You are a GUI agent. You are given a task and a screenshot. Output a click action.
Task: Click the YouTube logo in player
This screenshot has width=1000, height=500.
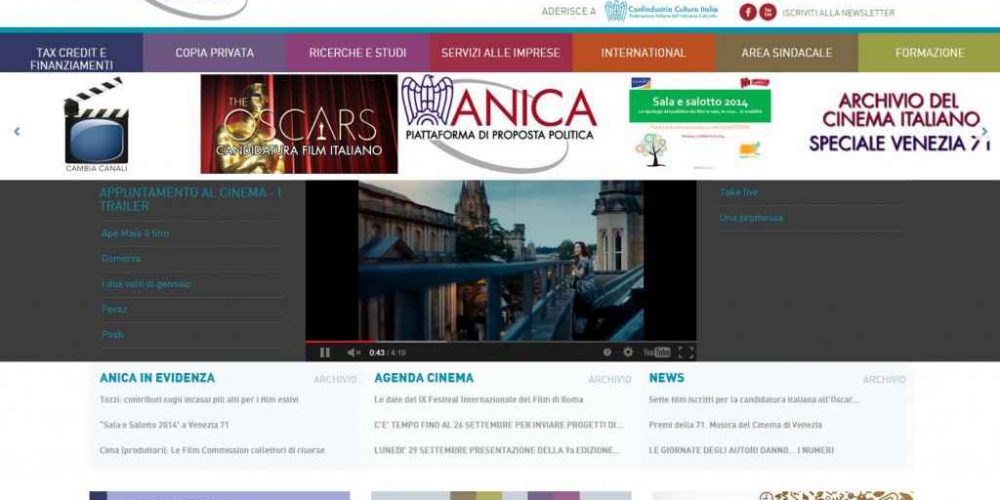pos(656,352)
